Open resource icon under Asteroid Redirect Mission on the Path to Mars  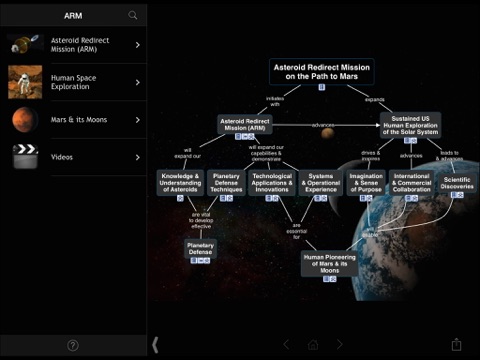(322, 87)
